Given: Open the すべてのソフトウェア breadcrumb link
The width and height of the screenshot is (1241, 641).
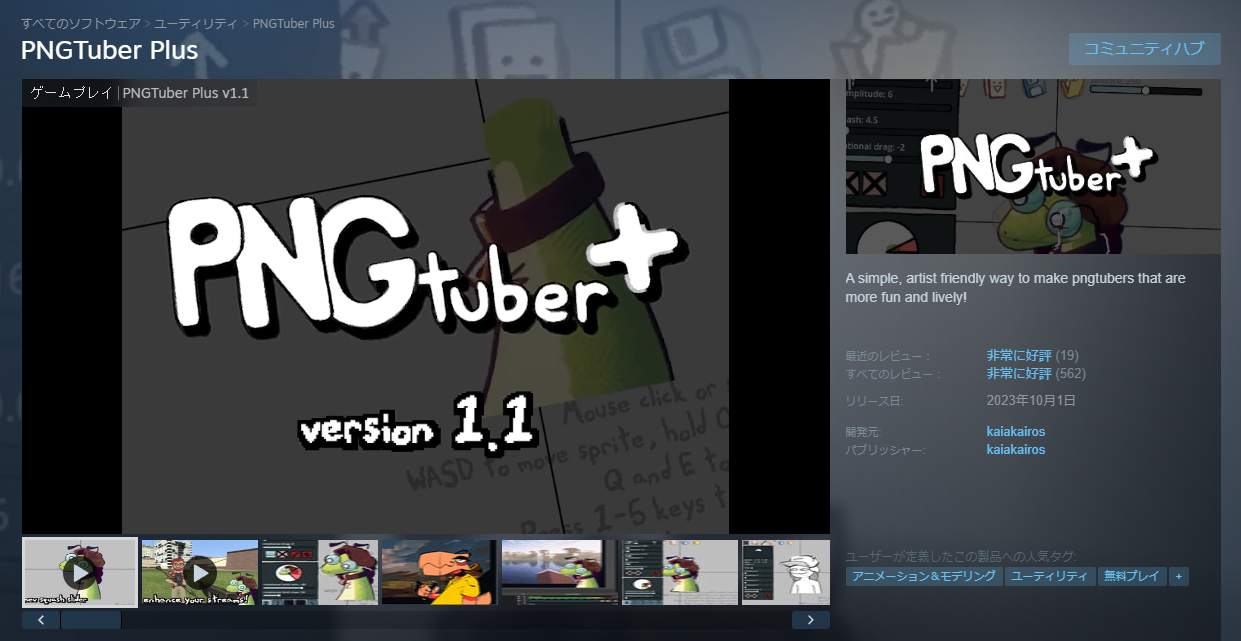Looking at the screenshot, I should tap(80, 23).
